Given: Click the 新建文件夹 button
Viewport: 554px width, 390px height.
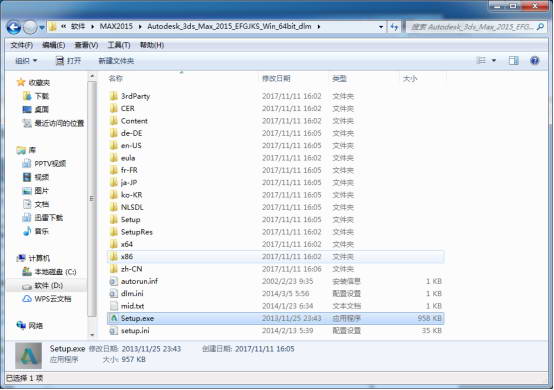Looking at the screenshot, I should click(116, 61).
